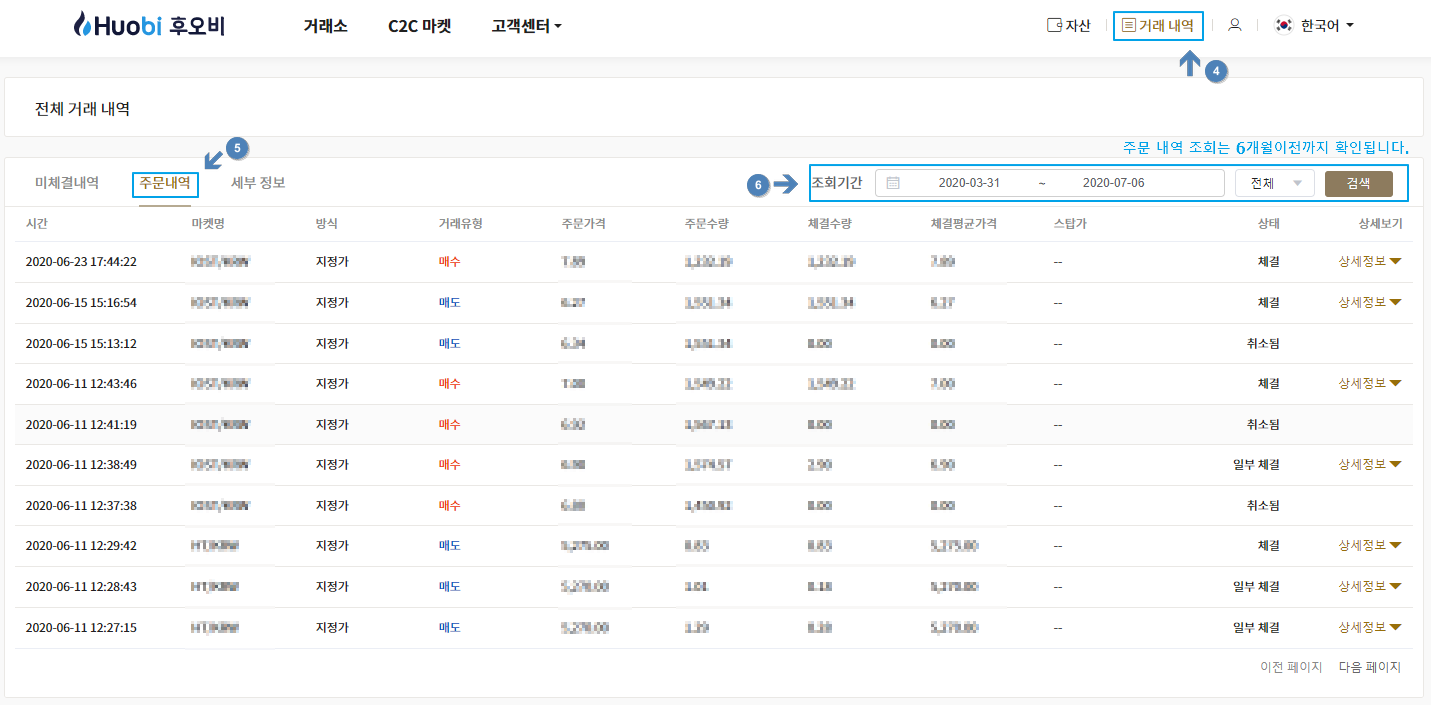This screenshot has height=705, width=1431.
Task: Open the 거래소 exchange menu
Action: pyautogui.click(x=326, y=26)
